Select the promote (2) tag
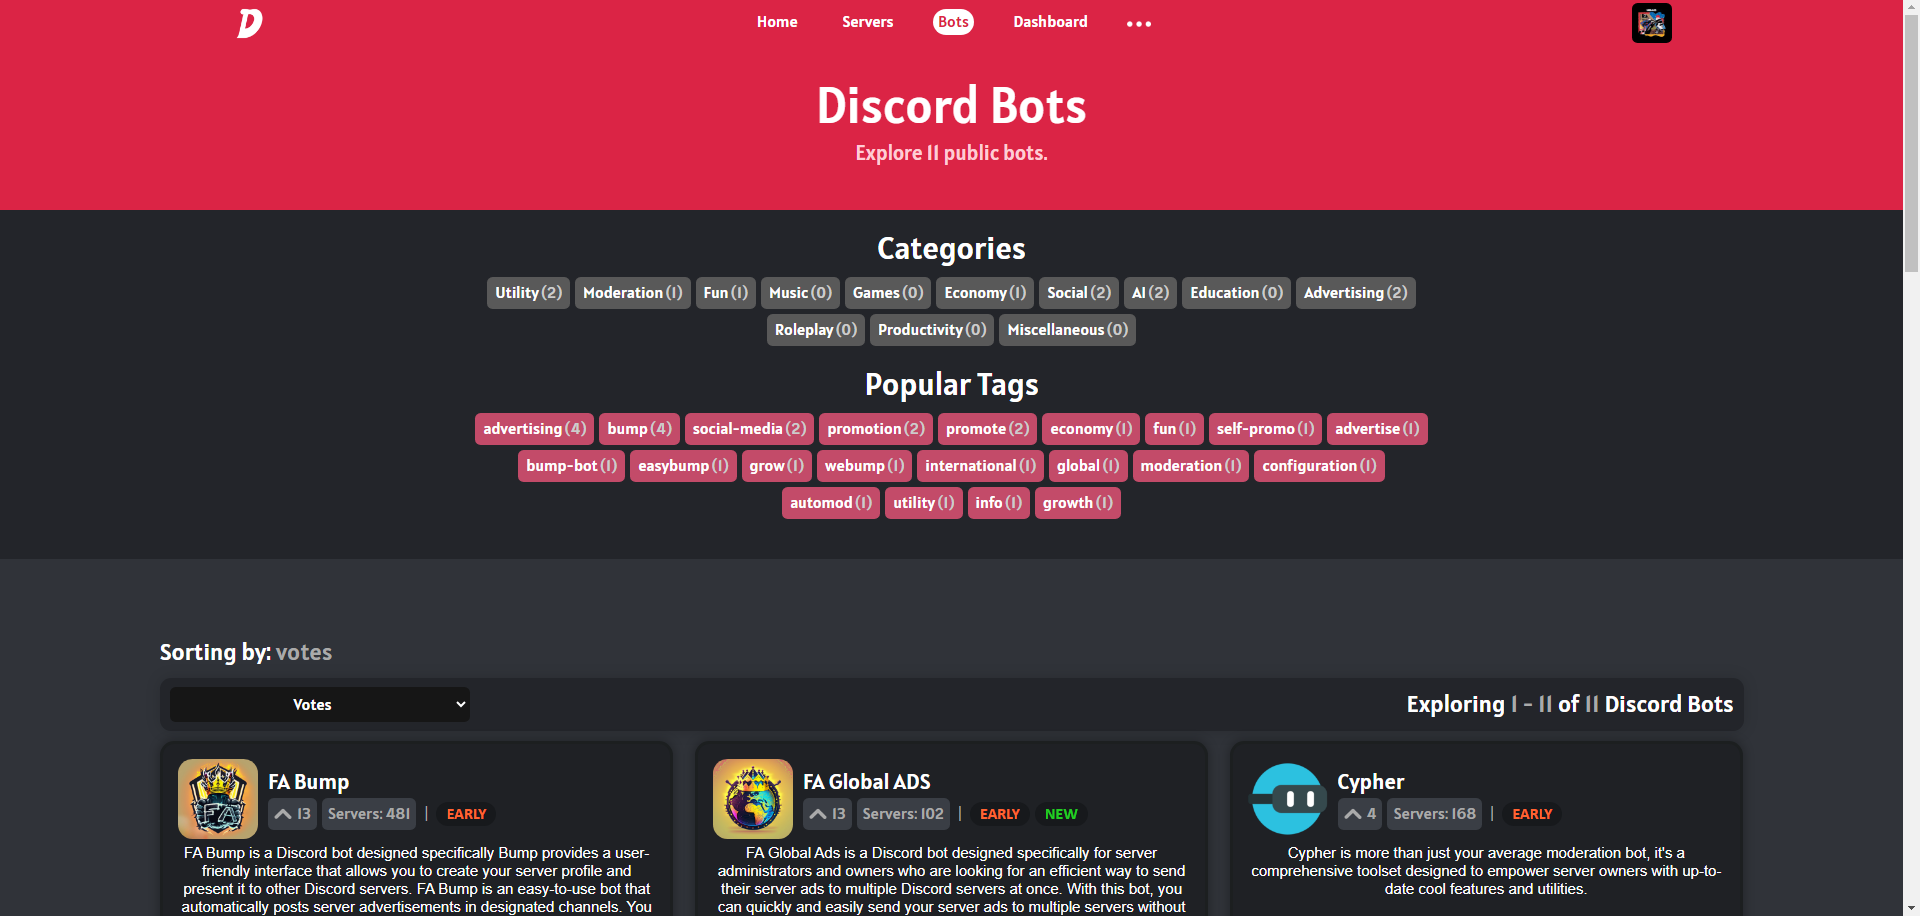Viewport: 1920px width, 916px height. [x=987, y=429]
